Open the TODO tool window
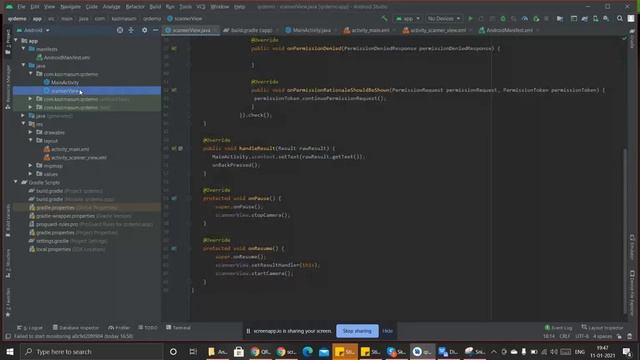 click(148, 328)
